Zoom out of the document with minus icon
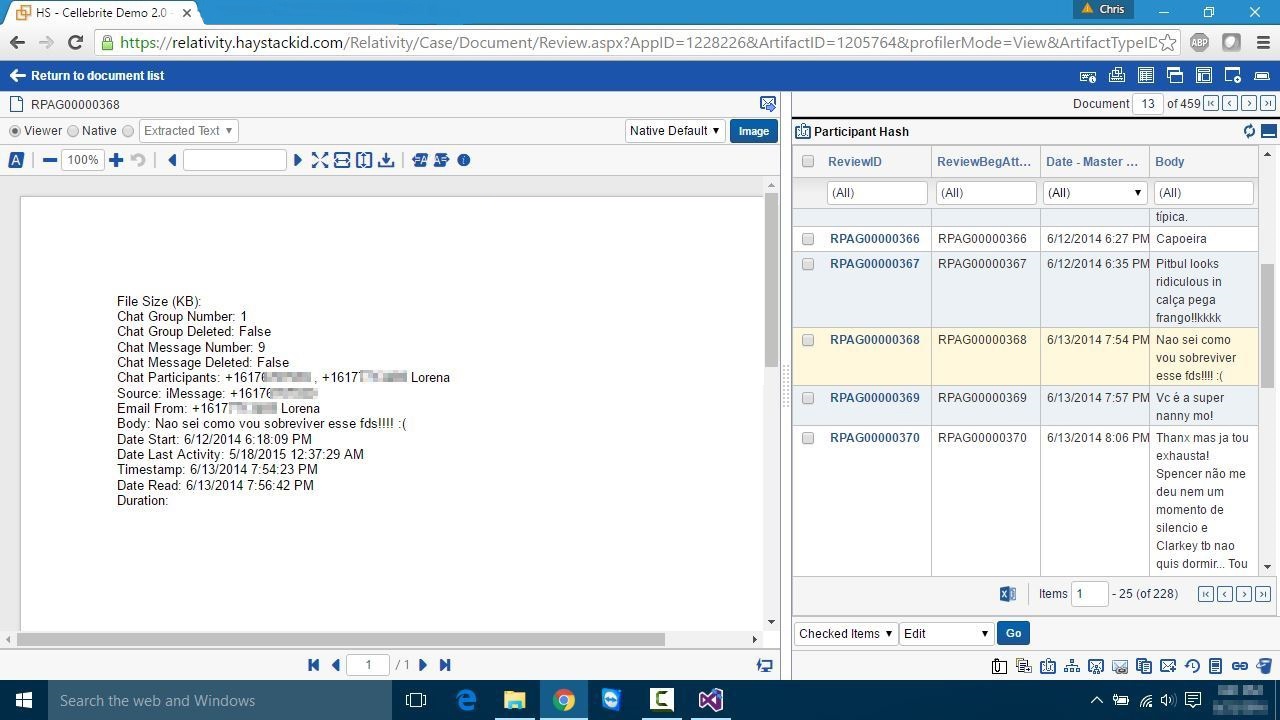 tap(48, 160)
